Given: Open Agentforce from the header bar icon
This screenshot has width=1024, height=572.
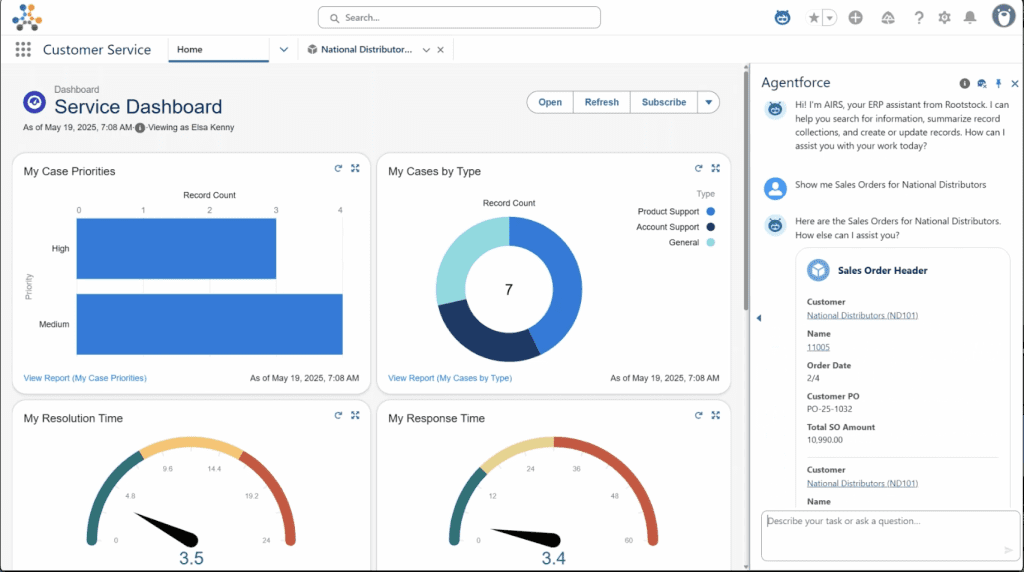Looking at the screenshot, I should [x=782, y=18].
